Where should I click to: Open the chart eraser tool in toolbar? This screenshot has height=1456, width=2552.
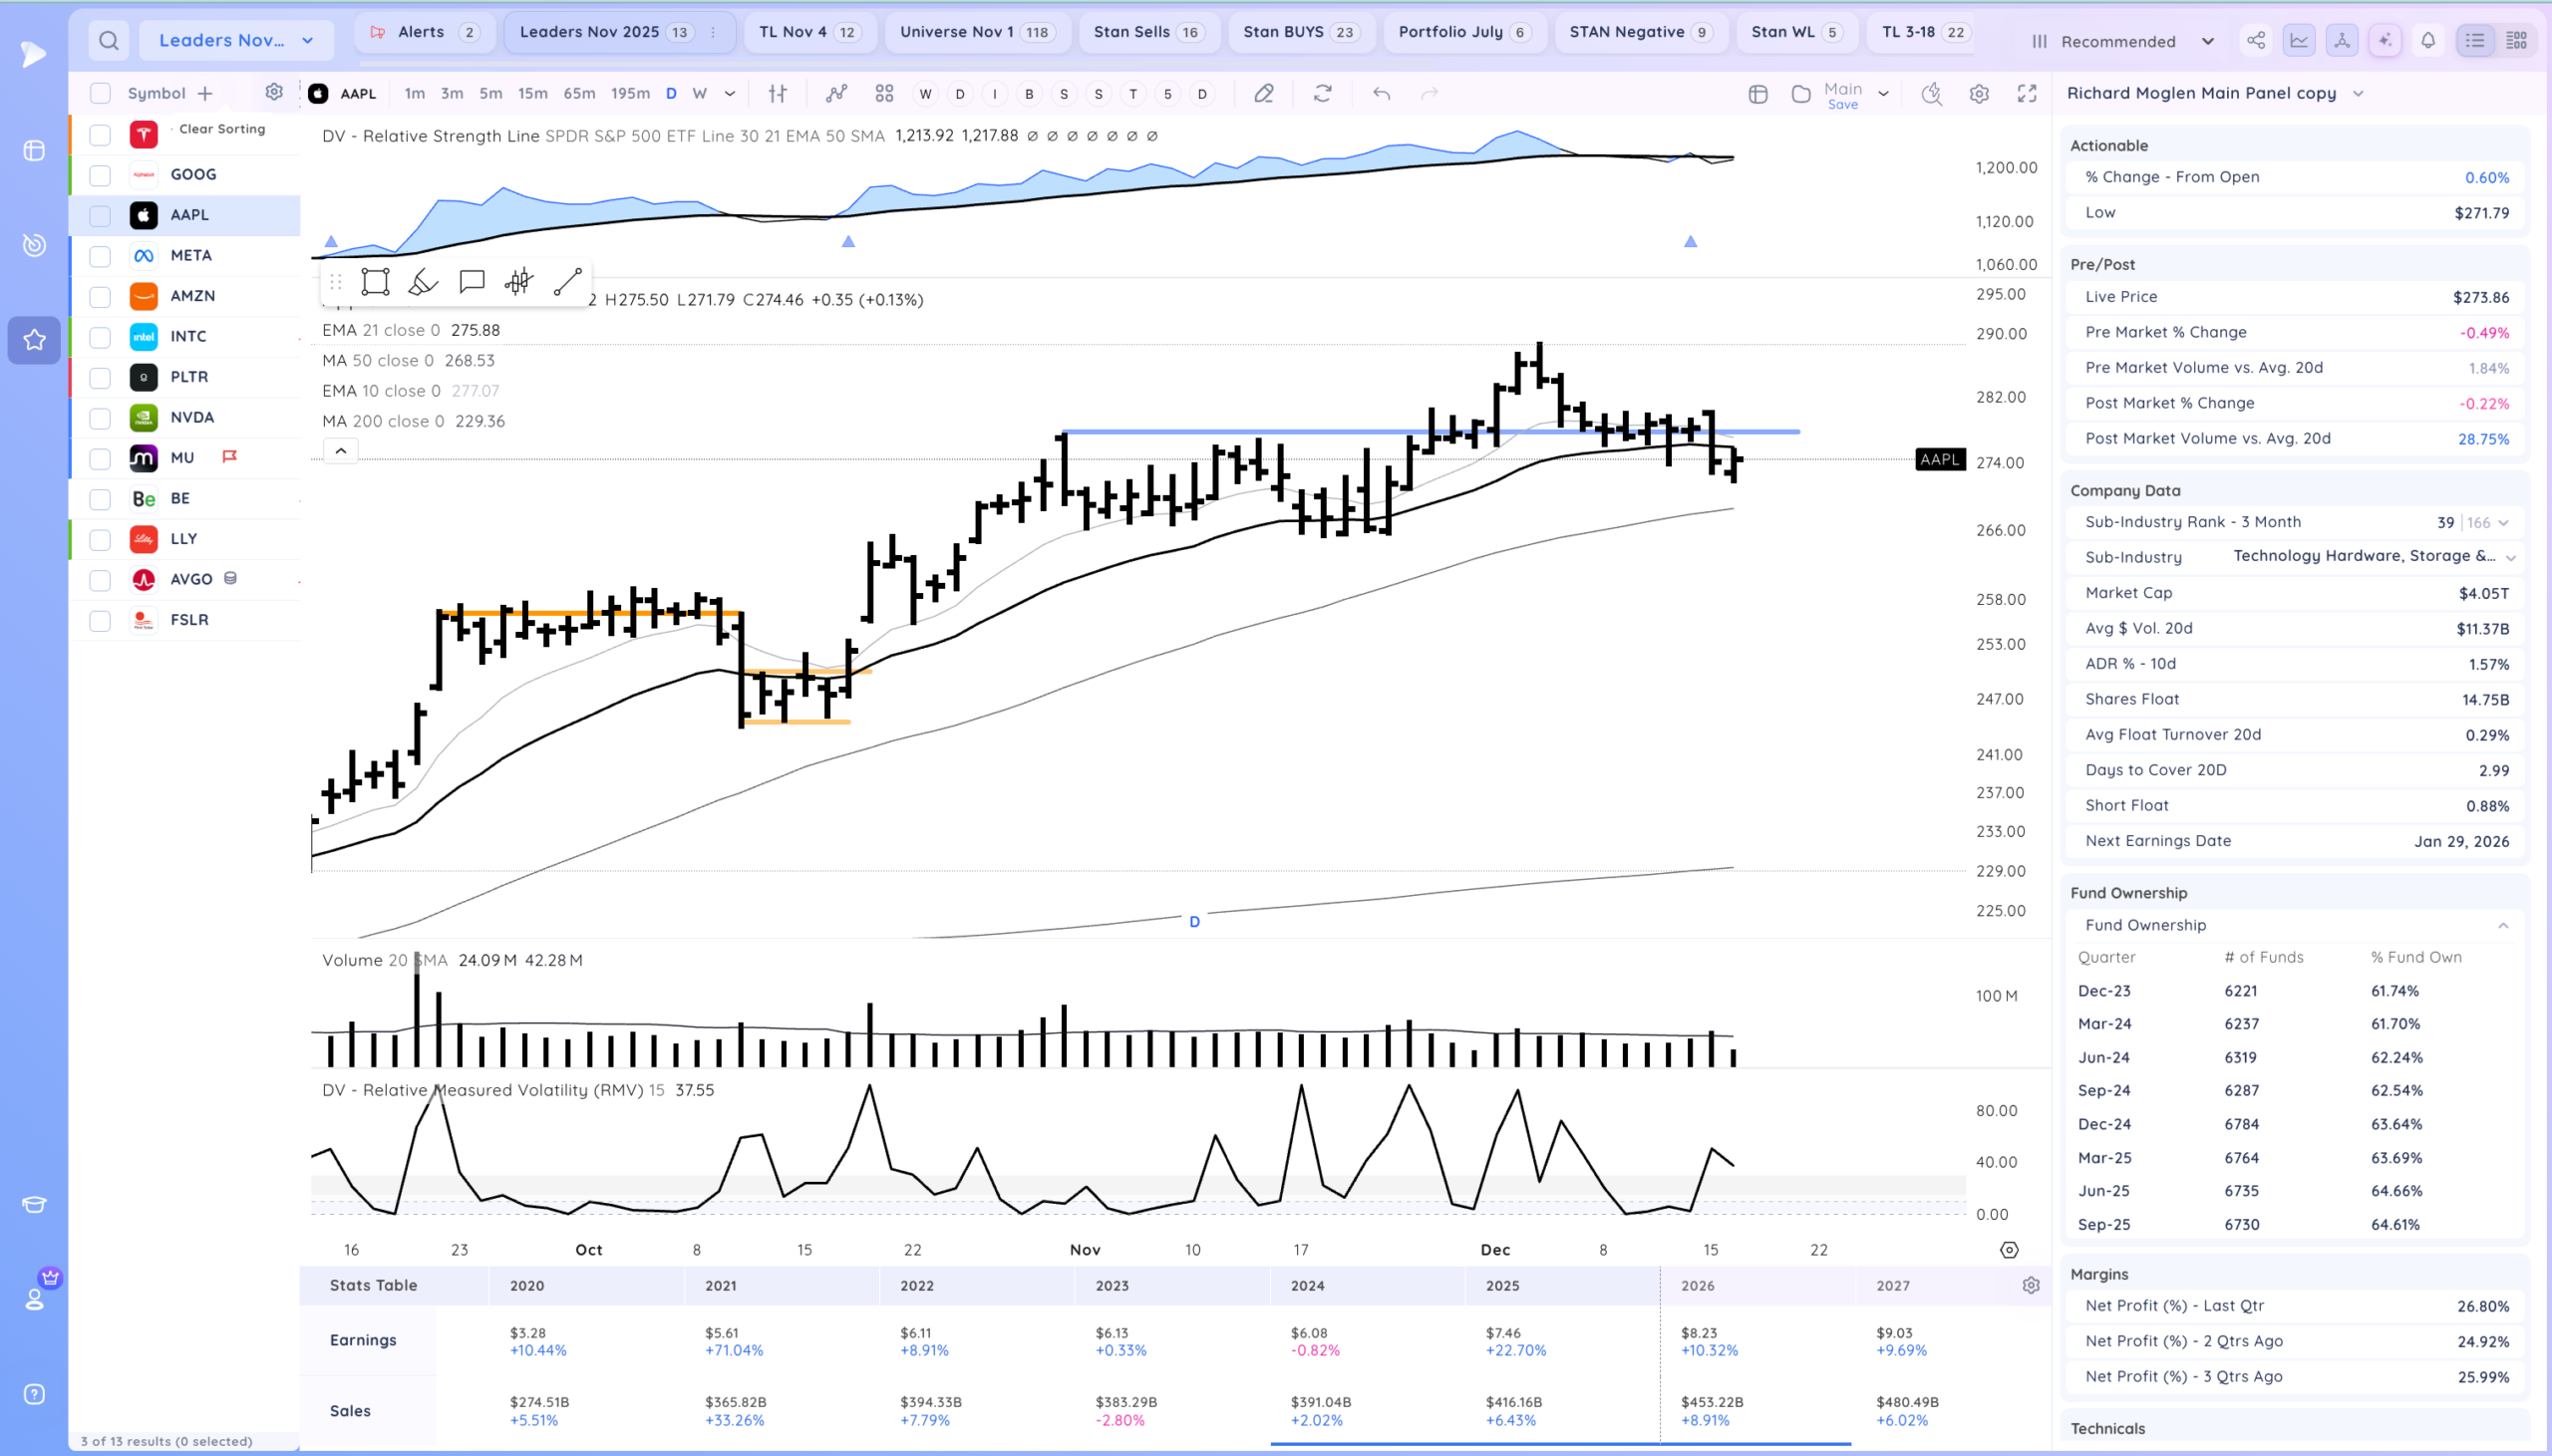click(x=1264, y=93)
